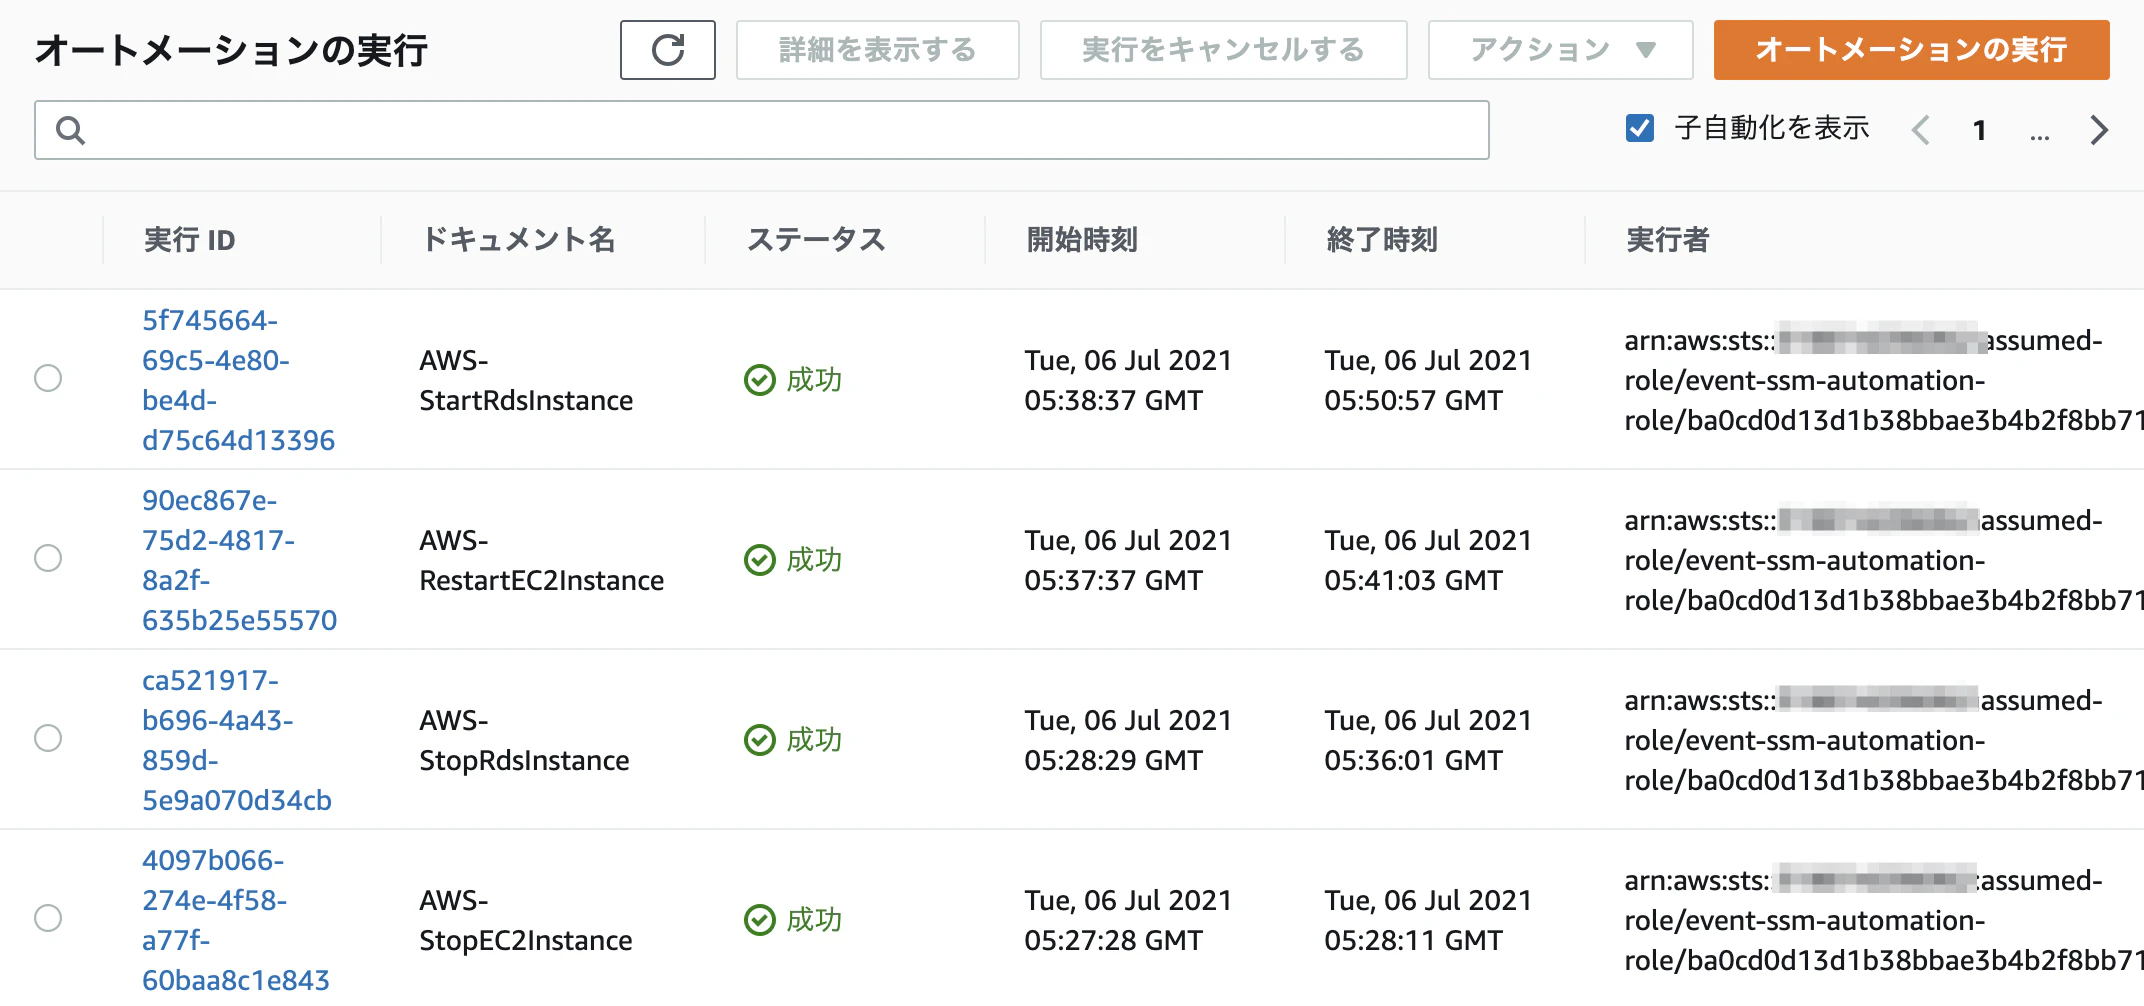Select the AWS-StartRdsInstance execution radio button

click(48, 378)
